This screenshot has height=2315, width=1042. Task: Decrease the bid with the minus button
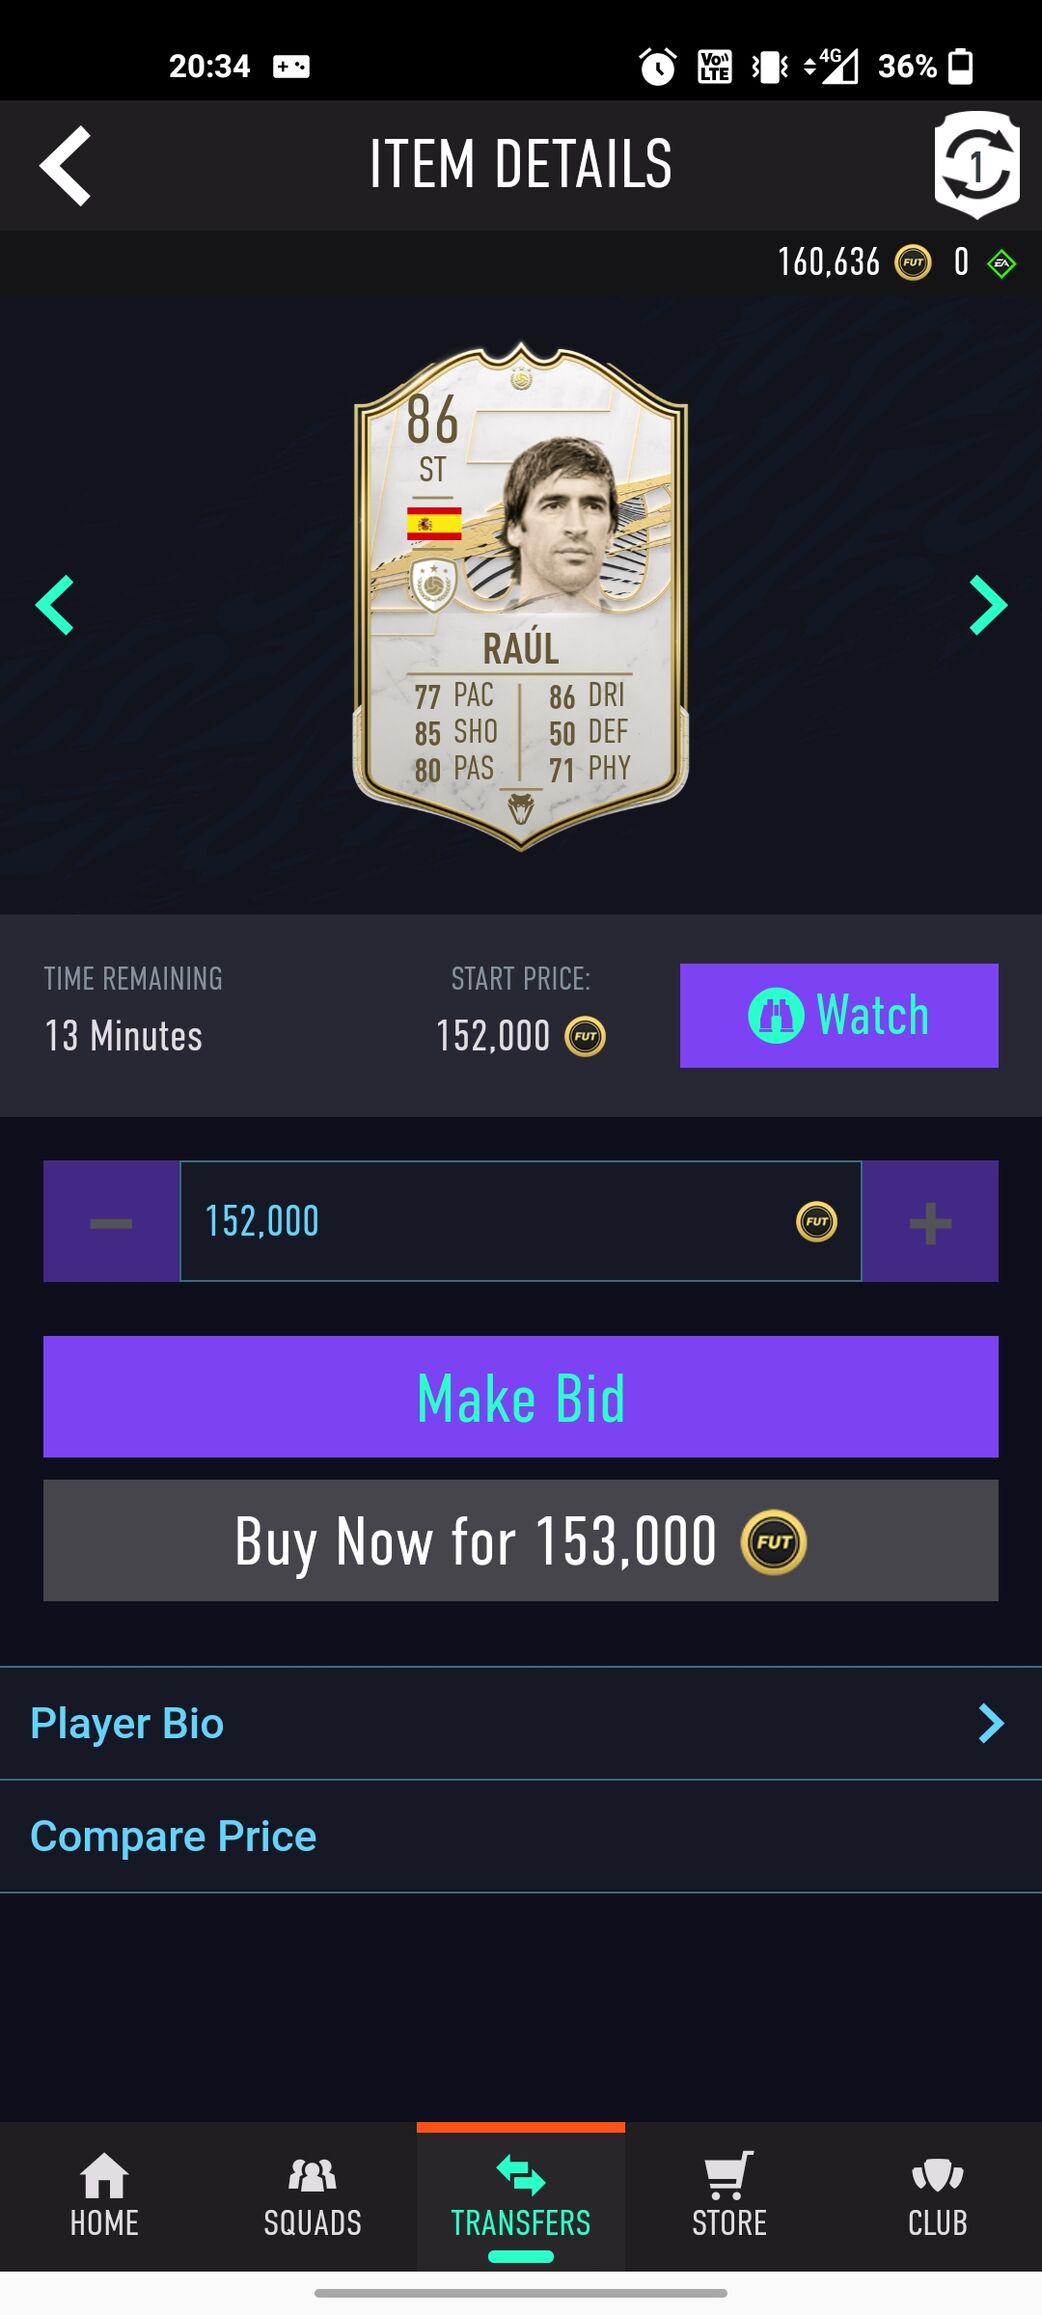(x=111, y=1221)
